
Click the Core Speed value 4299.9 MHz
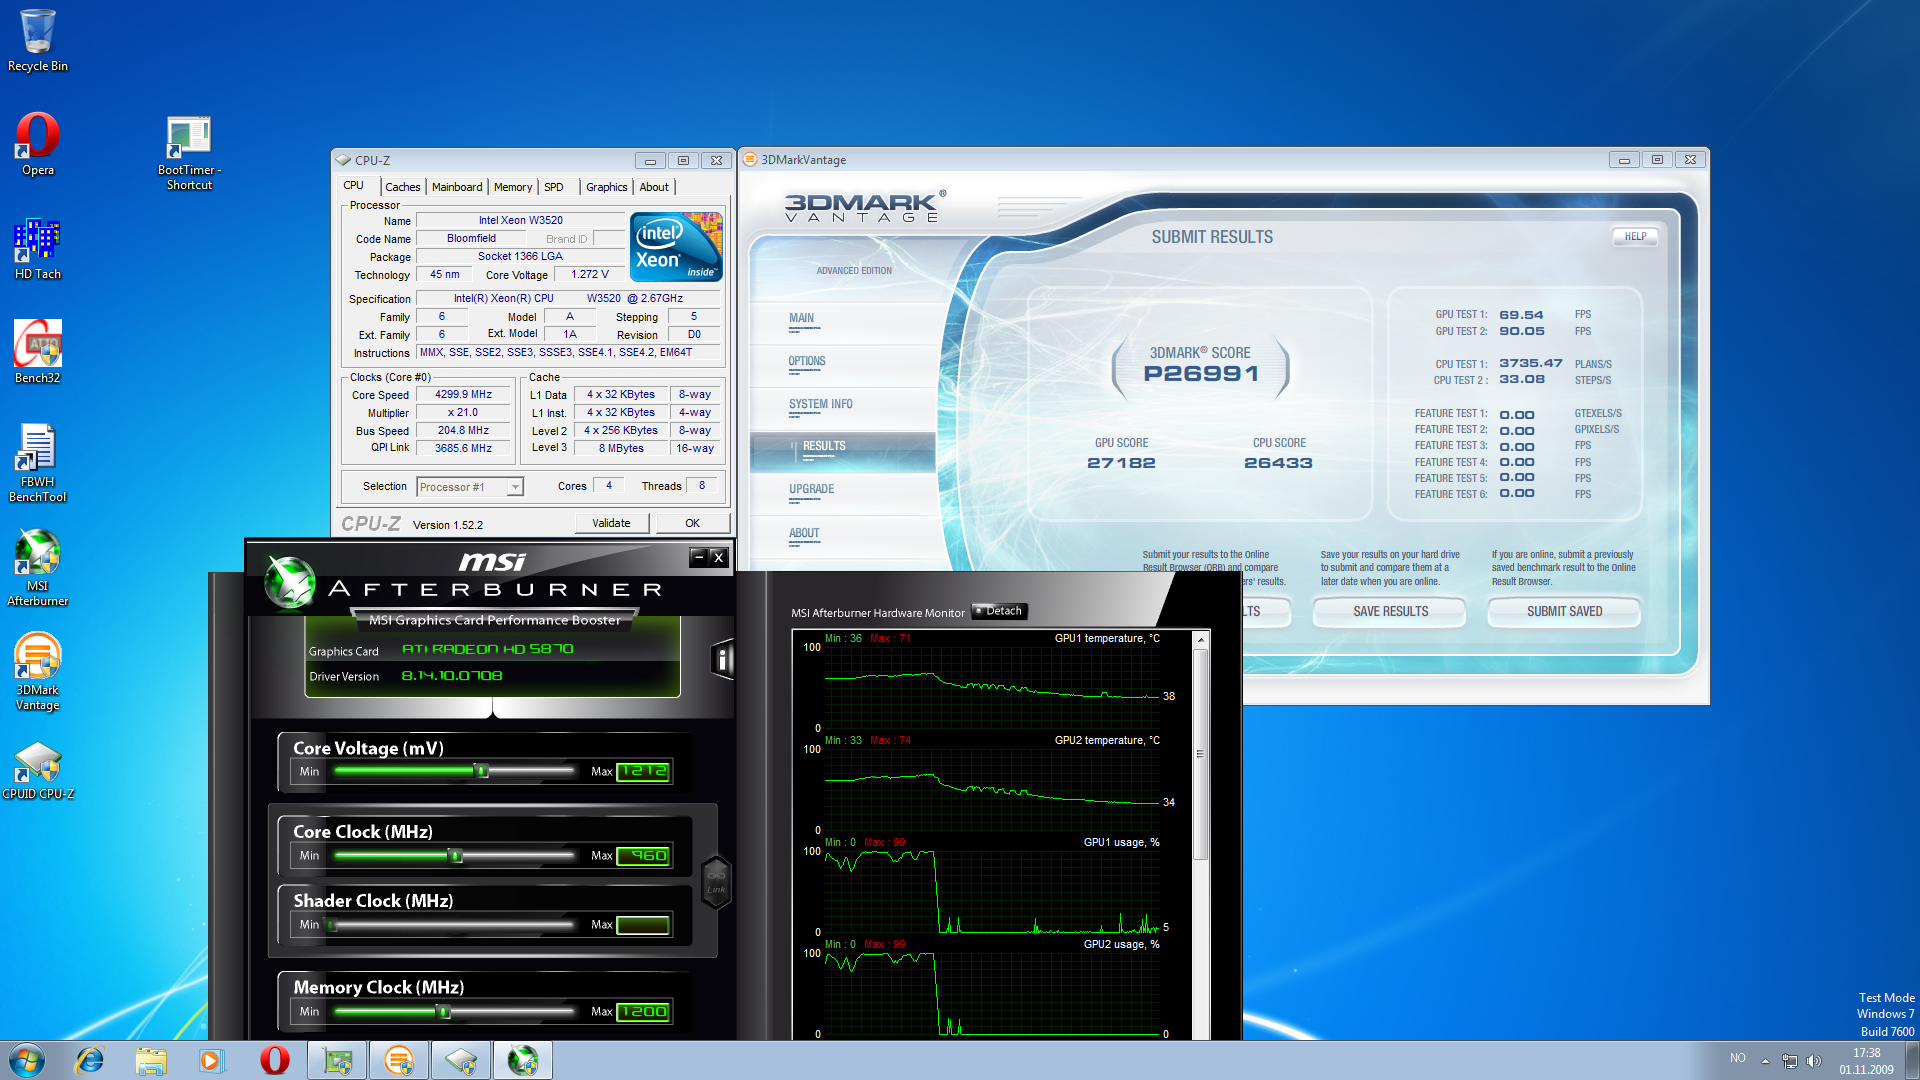tap(463, 394)
